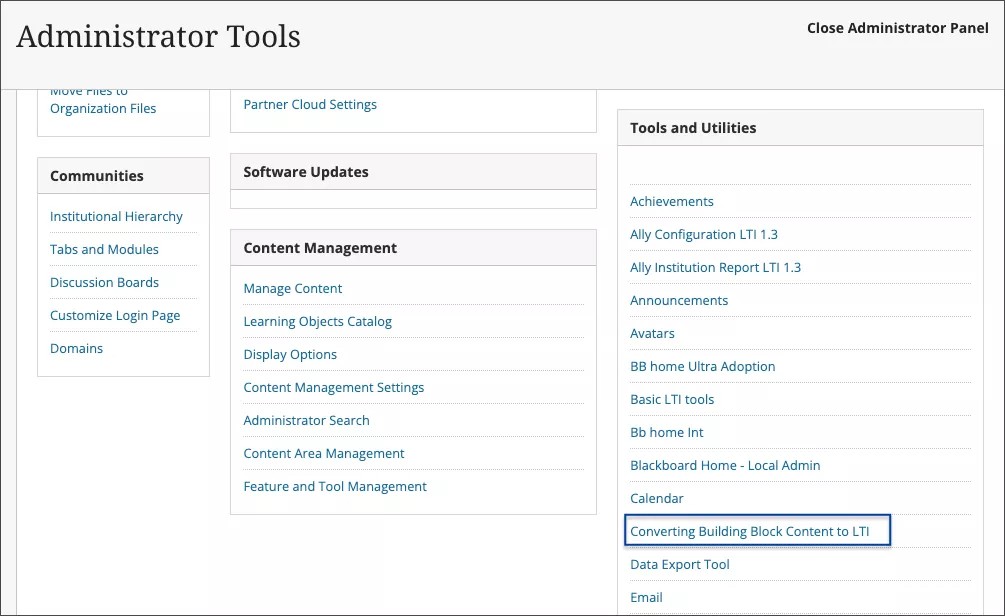Open Partner Cloud Settings
1005x616 pixels.
point(310,104)
